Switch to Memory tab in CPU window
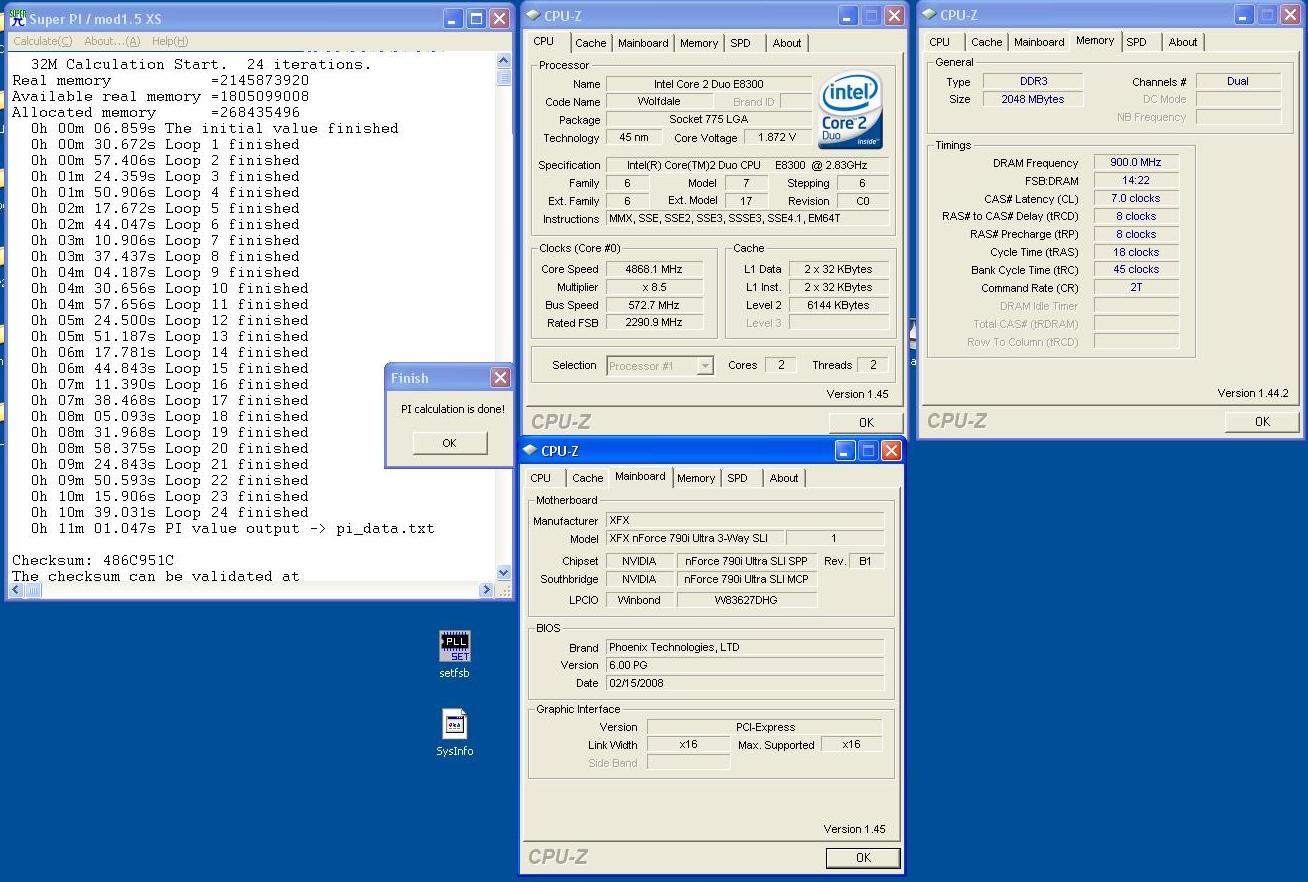Viewport: 1308px width, 882px height. point(699,43)
